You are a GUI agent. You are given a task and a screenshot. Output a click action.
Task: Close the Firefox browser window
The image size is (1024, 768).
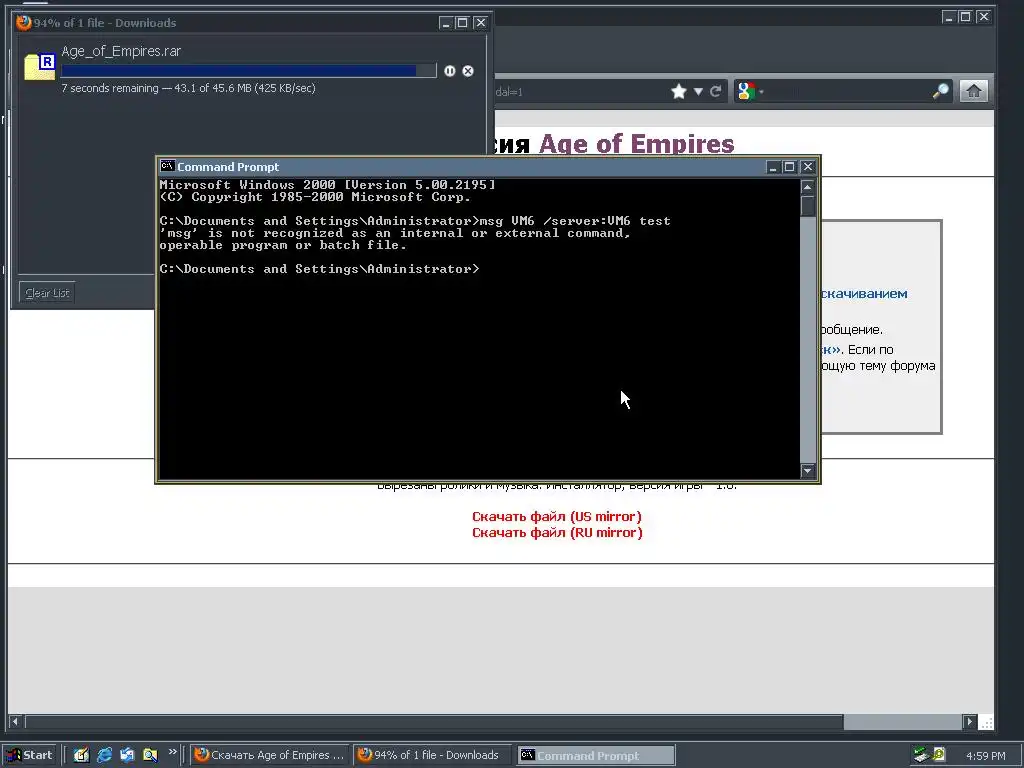984,17
